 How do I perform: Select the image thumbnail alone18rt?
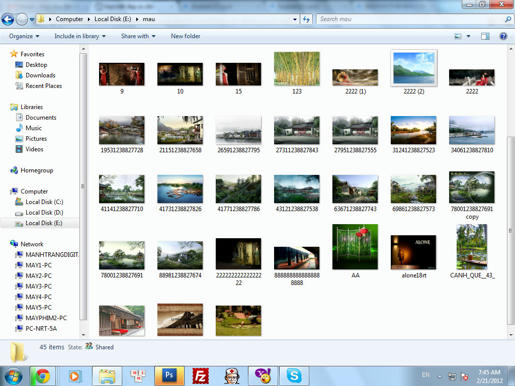coord(413,252)
